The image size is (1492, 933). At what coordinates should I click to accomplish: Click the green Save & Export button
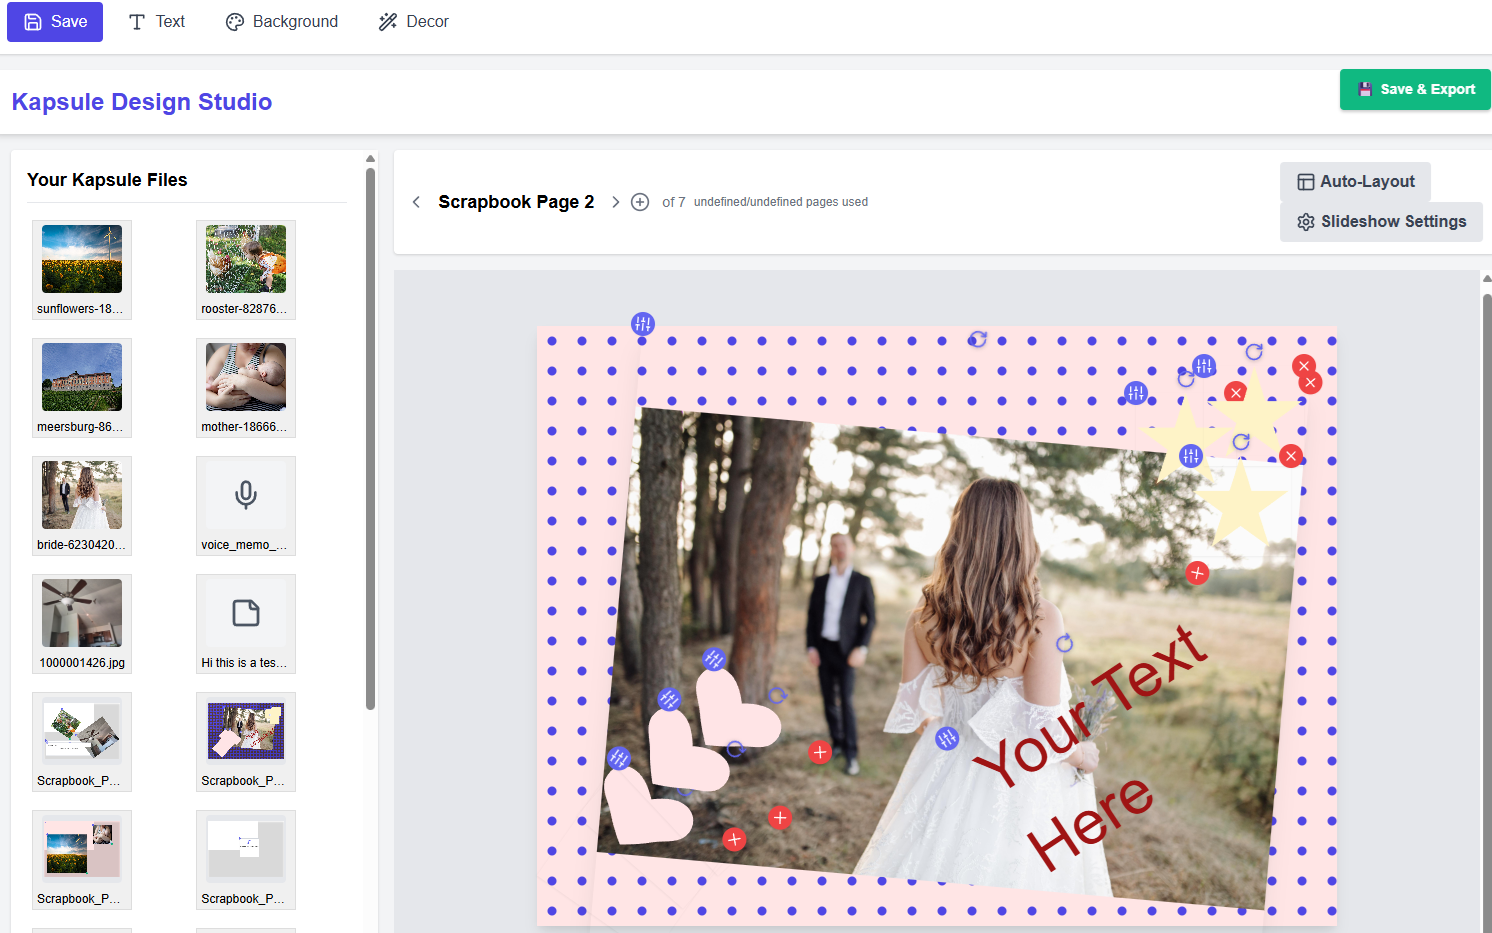pyautogui.click(x=1415, y=90)
